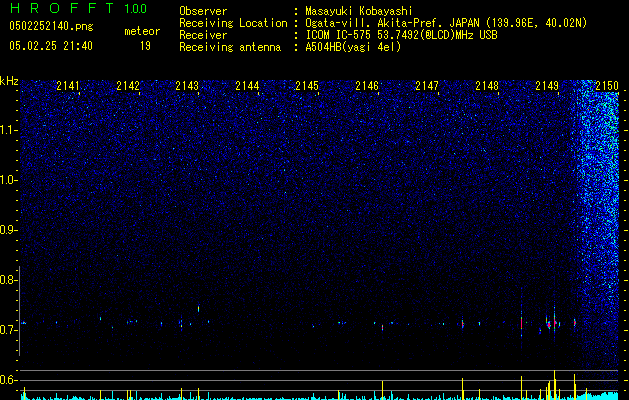Viewport: 629px width, 400px height.
Task: Click the 0.8 frequency axis label
Action: 8,280
